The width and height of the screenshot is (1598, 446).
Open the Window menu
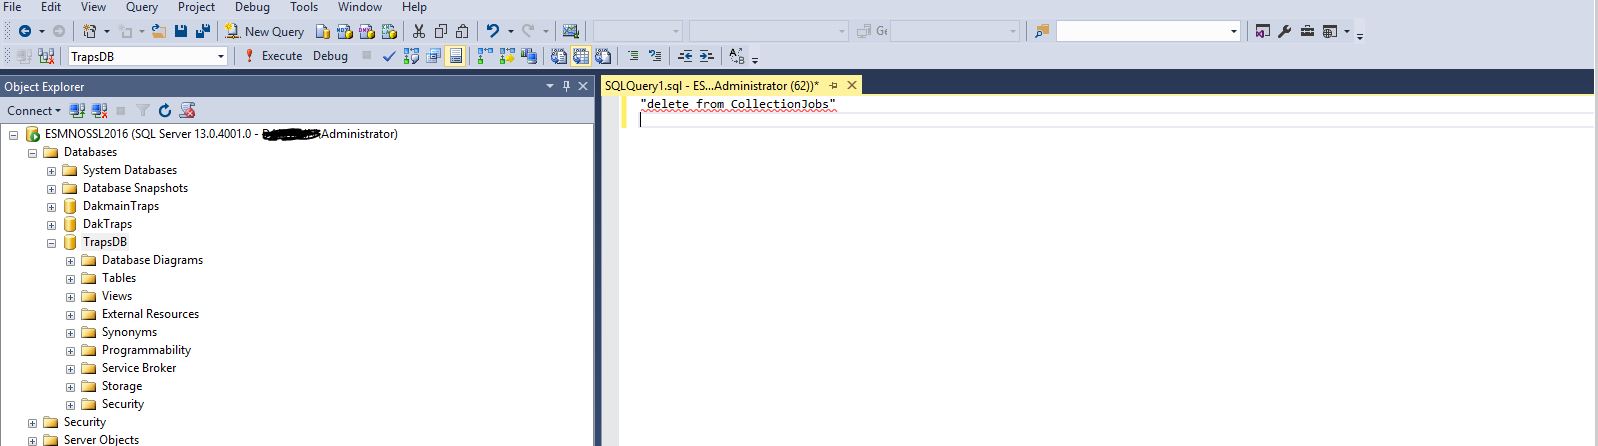pos(359,7)
